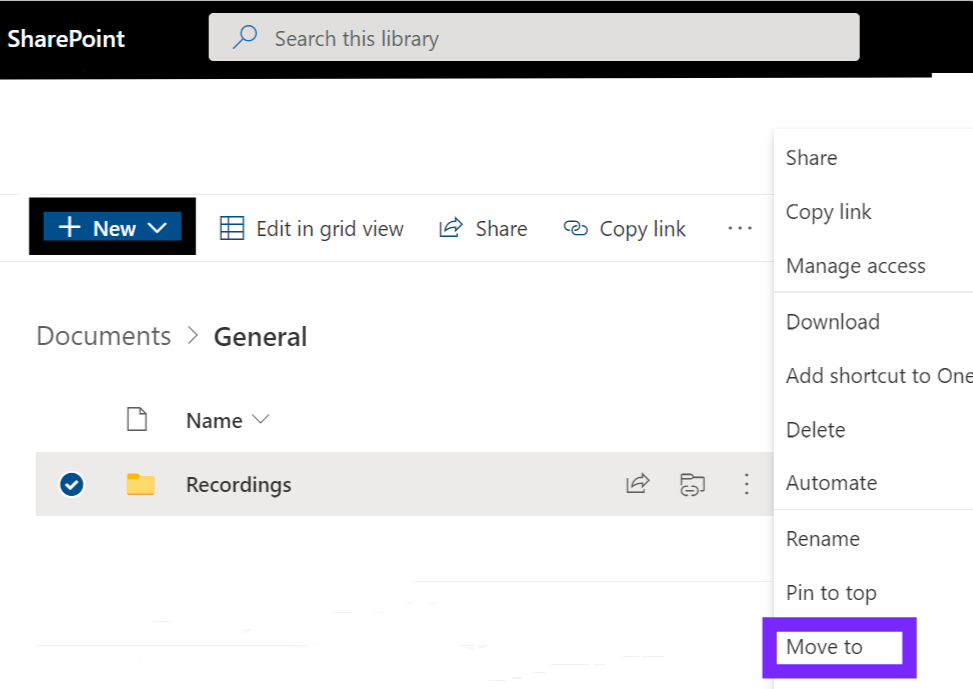Select Delete in the context menu

click(815, 430)
